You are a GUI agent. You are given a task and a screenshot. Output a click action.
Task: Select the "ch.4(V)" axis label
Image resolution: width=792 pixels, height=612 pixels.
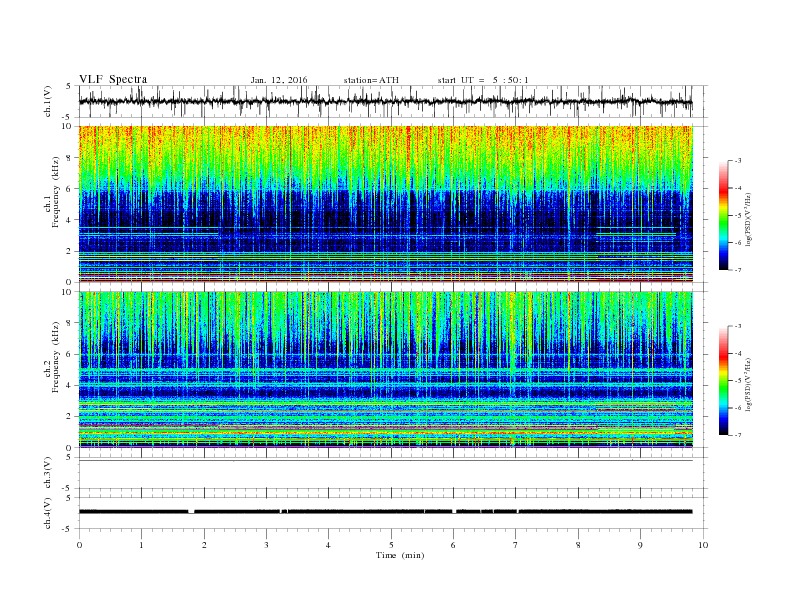pyautogui.click(x=48, y=513)
